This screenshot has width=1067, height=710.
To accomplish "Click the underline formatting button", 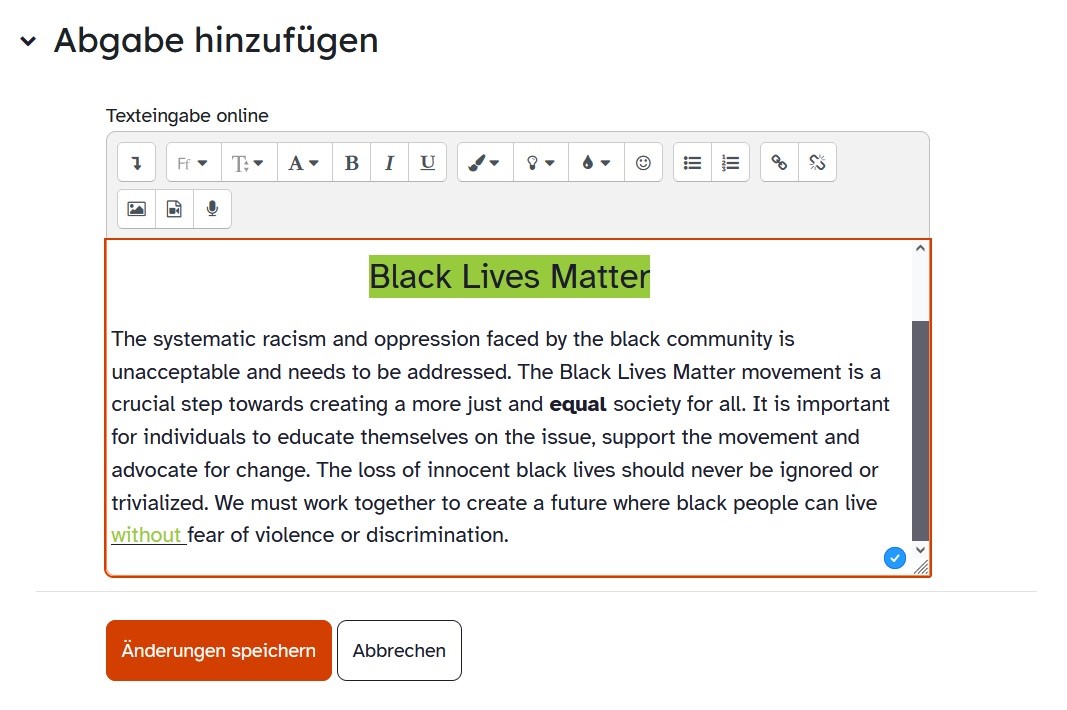I will (x=427, y=163).
